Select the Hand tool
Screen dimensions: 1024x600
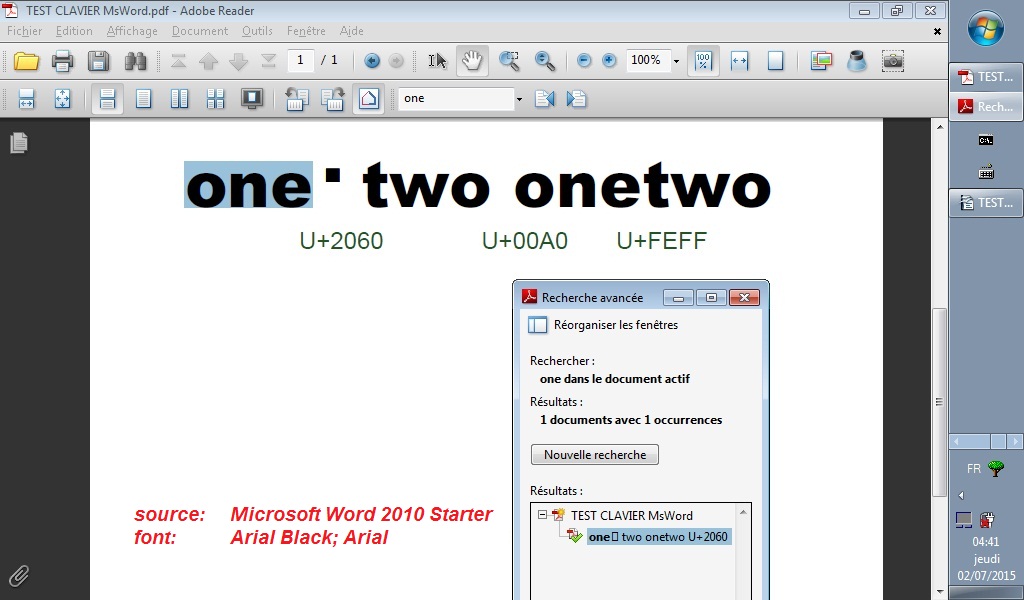[472, 61]
